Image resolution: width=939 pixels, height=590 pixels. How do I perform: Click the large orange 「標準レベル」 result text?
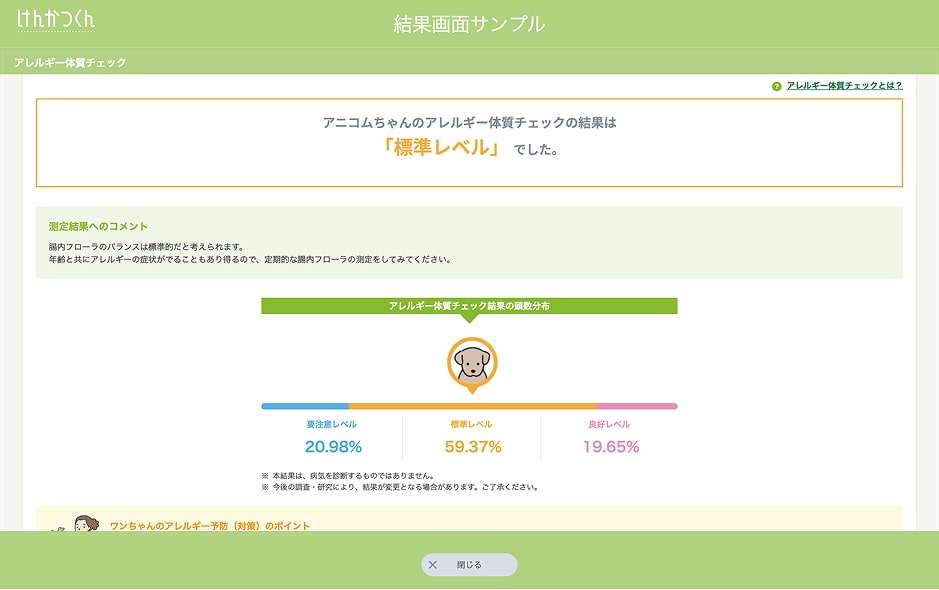(440, 149)
